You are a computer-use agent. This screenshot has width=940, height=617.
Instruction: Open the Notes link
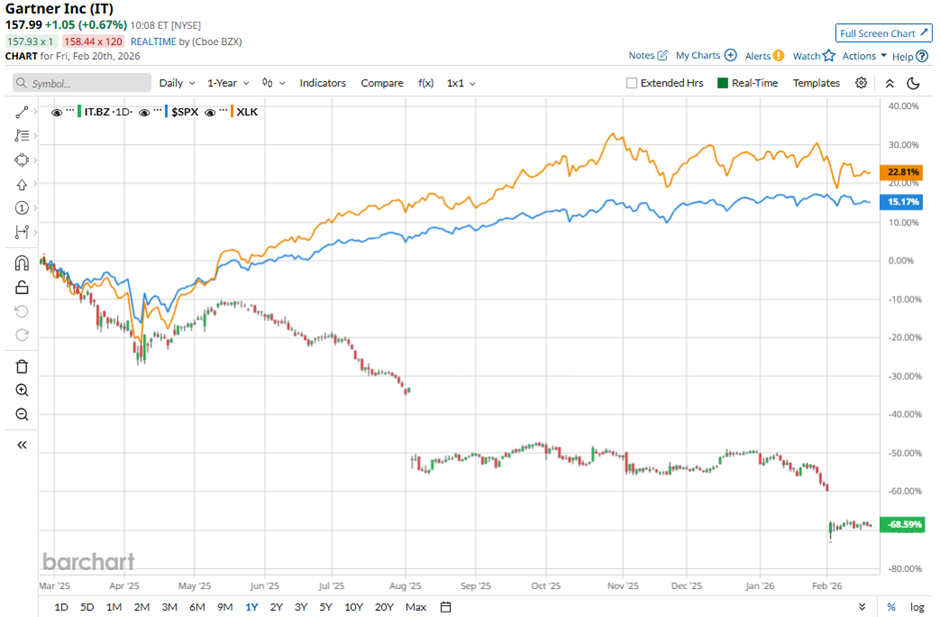pos(641,55)
